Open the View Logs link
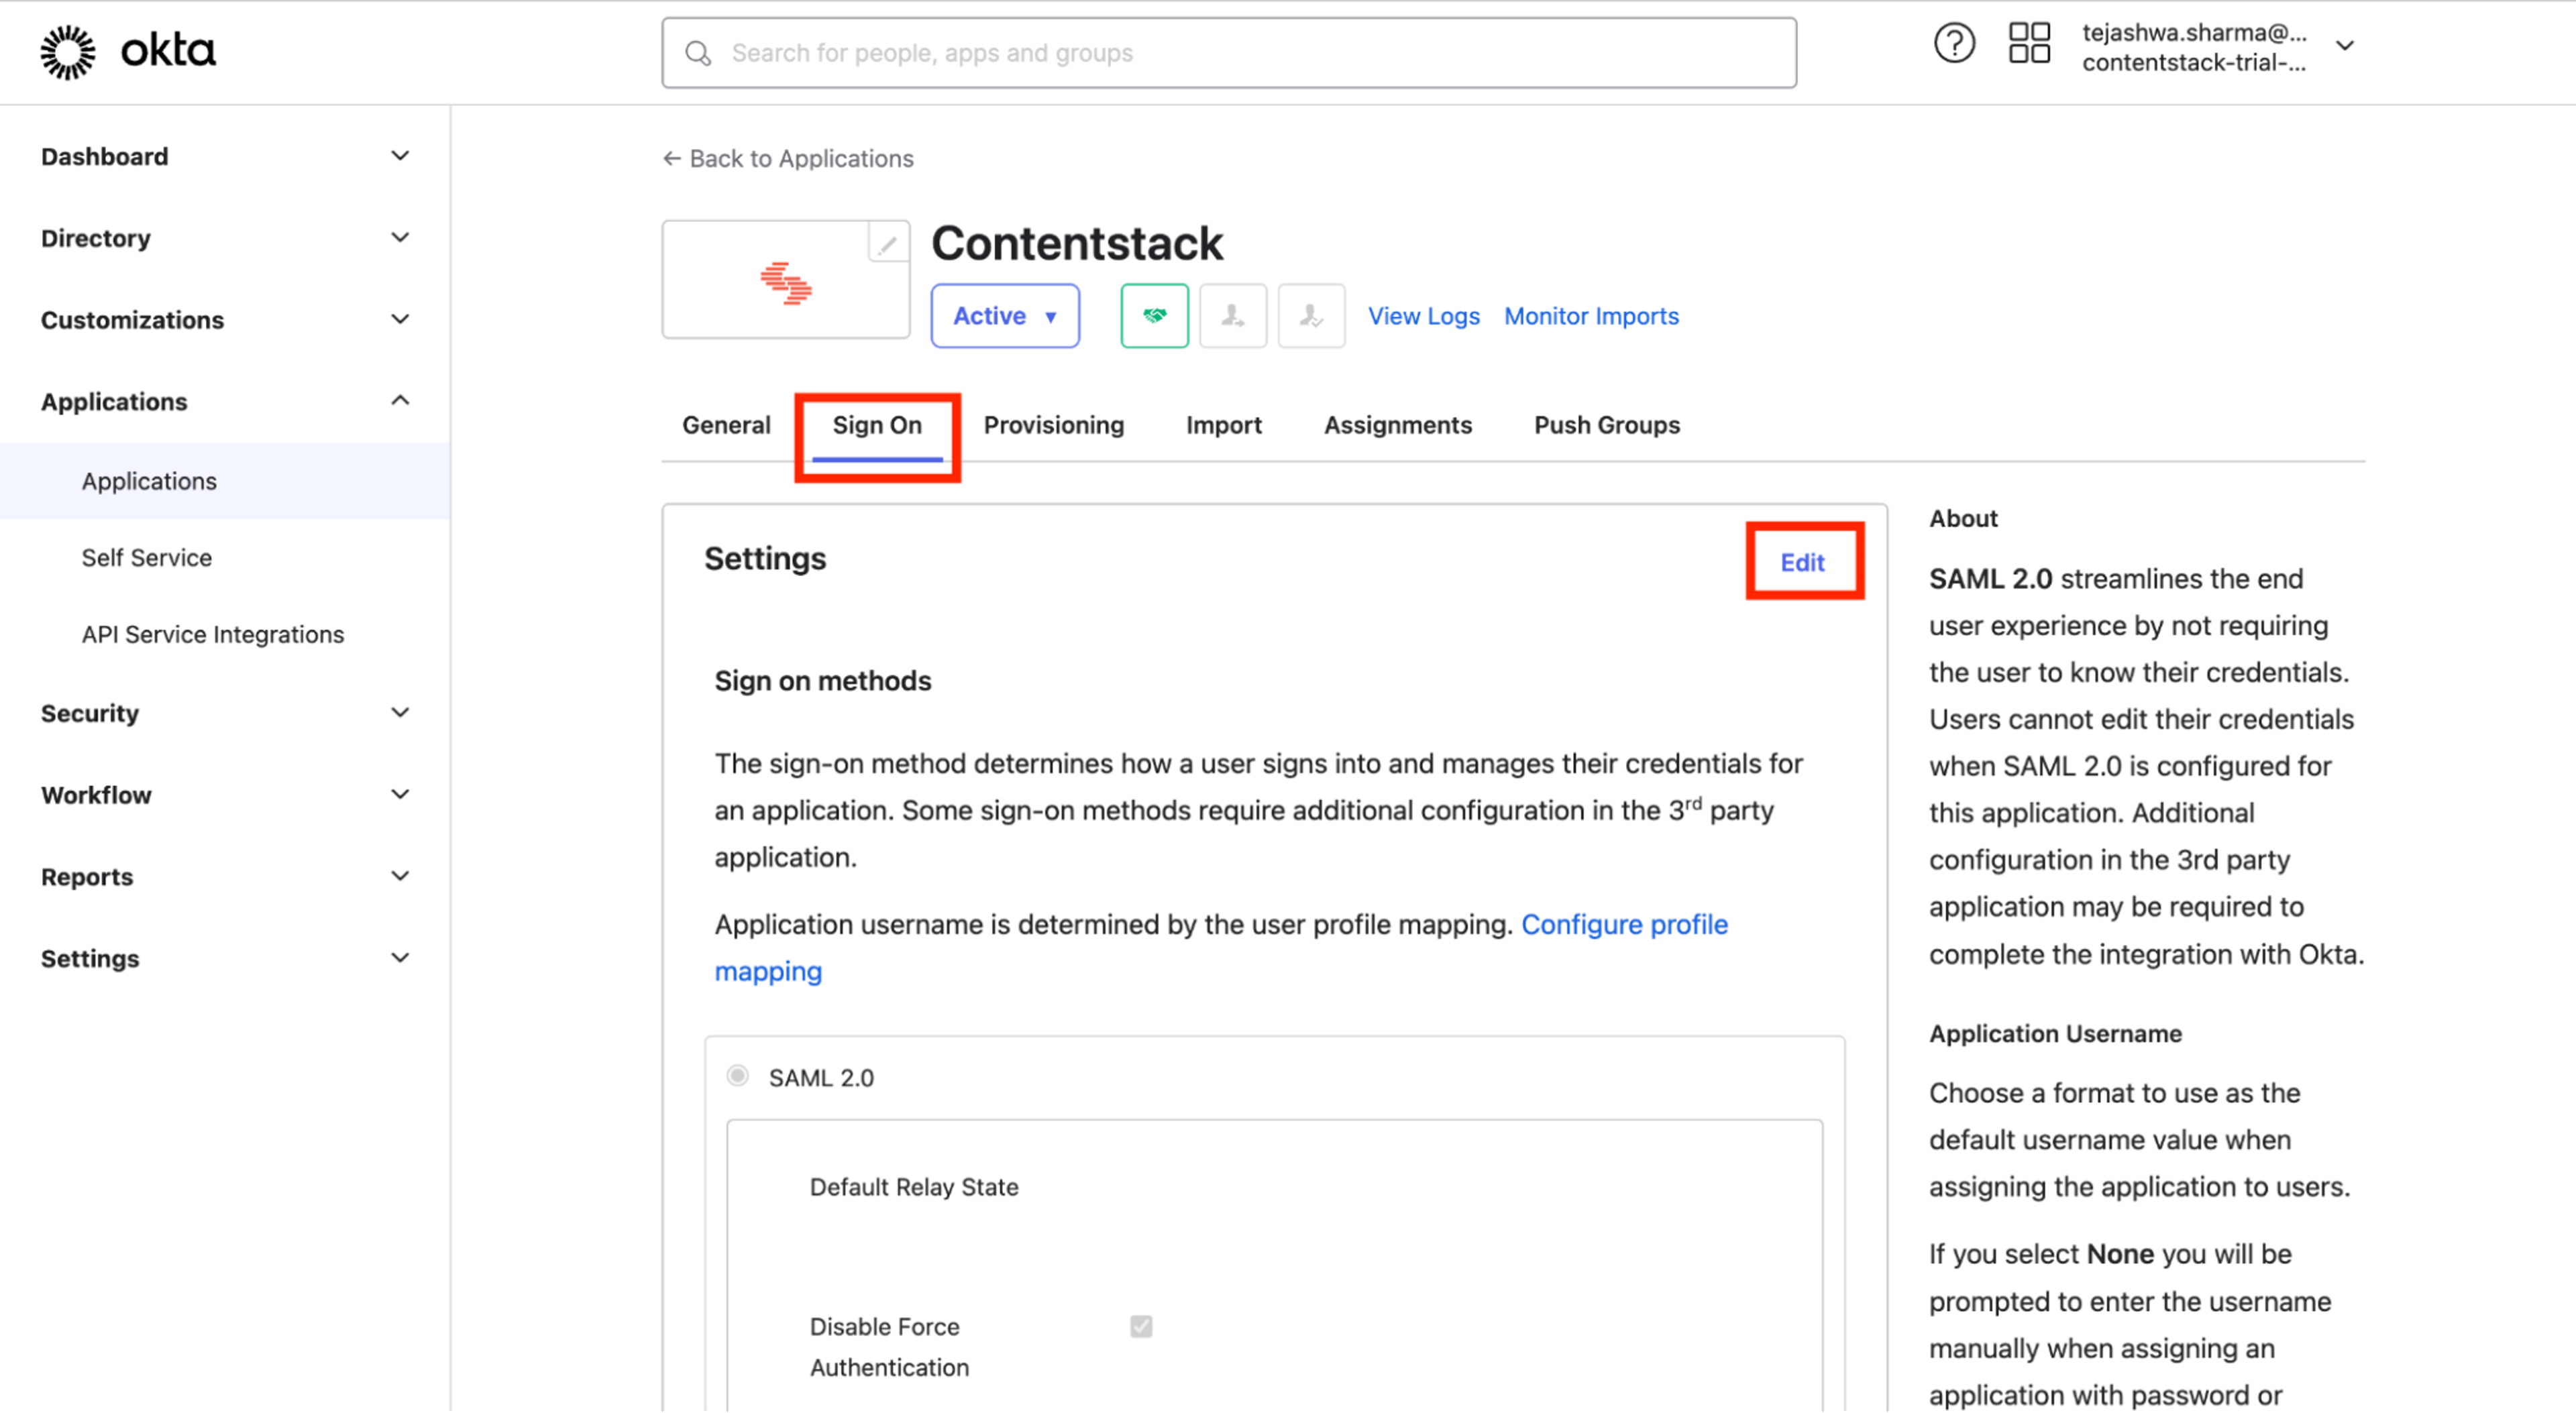Screen dimensions: 2576x1413 pos(1423,316)
